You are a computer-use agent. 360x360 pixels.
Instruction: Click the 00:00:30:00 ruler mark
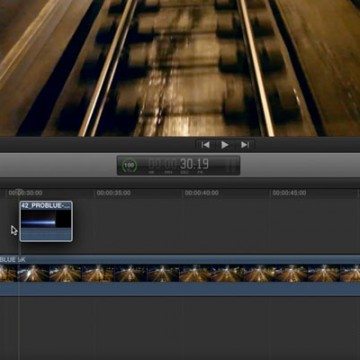25,193
